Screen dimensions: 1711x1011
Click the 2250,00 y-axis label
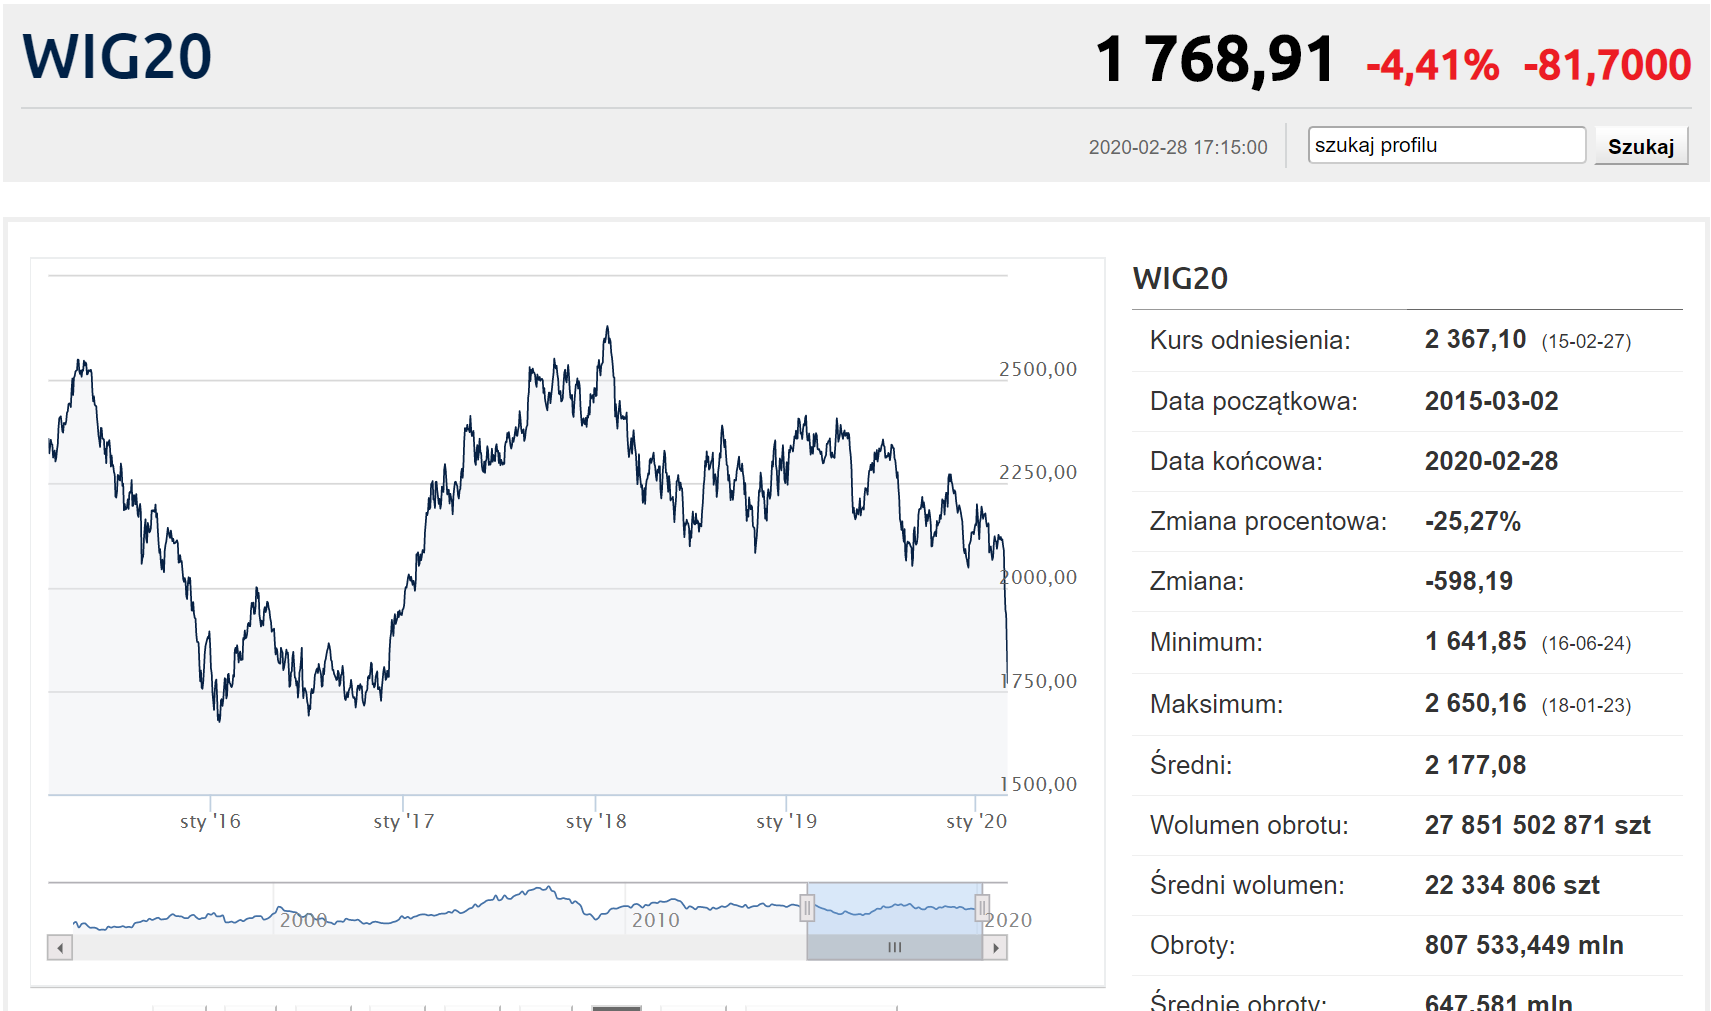pos(1038,472)
